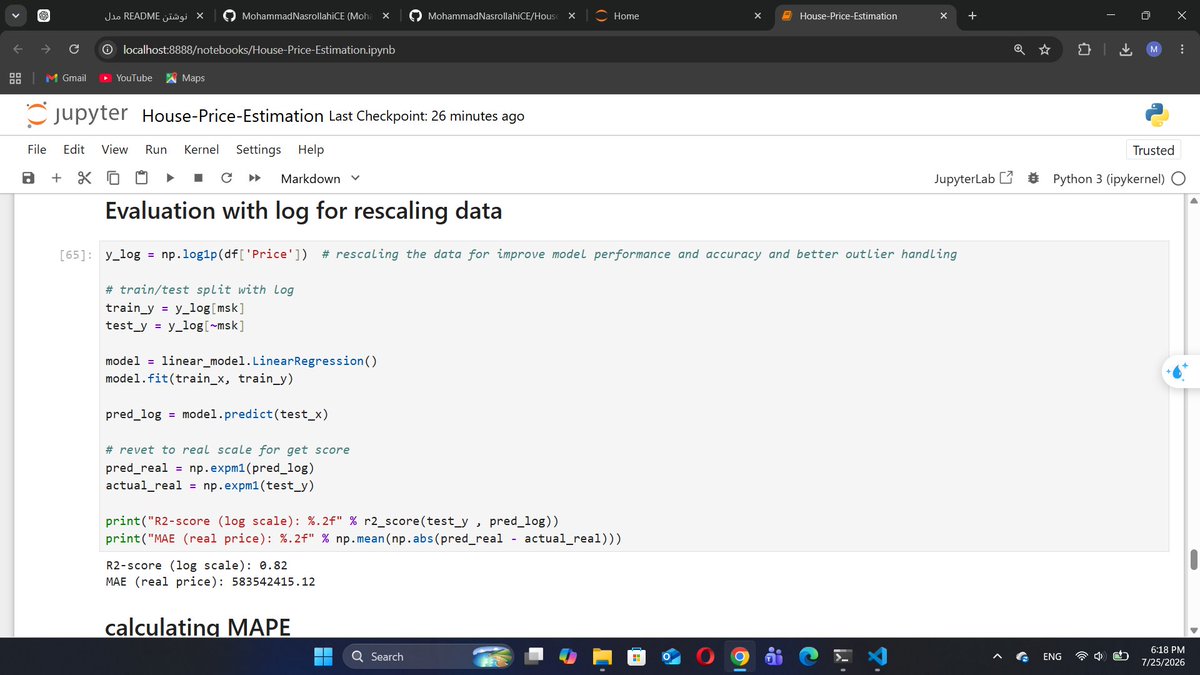Open the debugger bug icon
The height and width of the screenshot is (675, 1200).
(x=1033, y=178)
